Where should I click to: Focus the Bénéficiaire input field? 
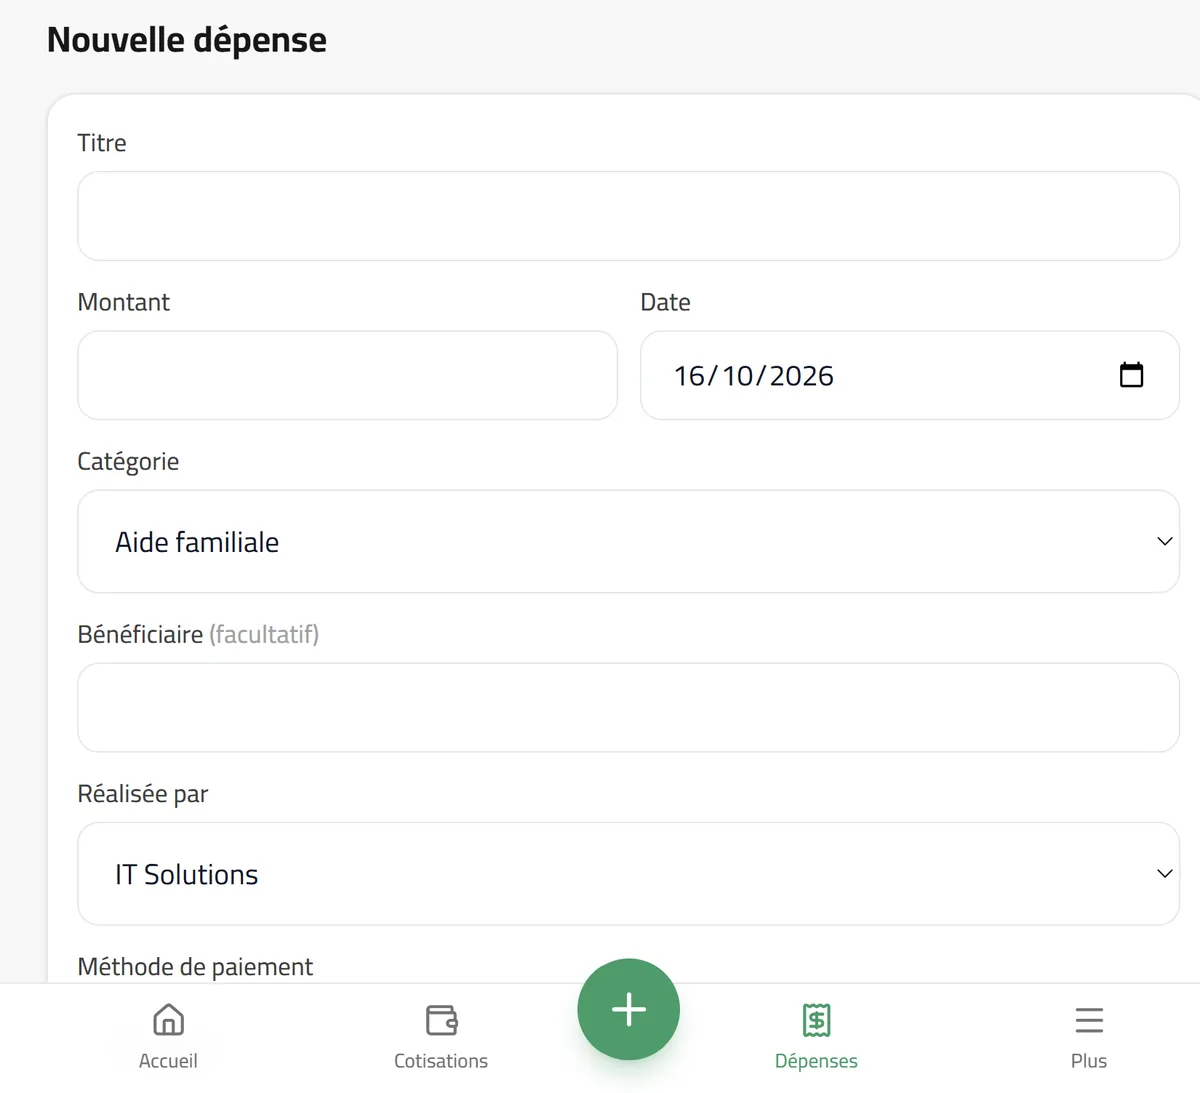(628, 707)
